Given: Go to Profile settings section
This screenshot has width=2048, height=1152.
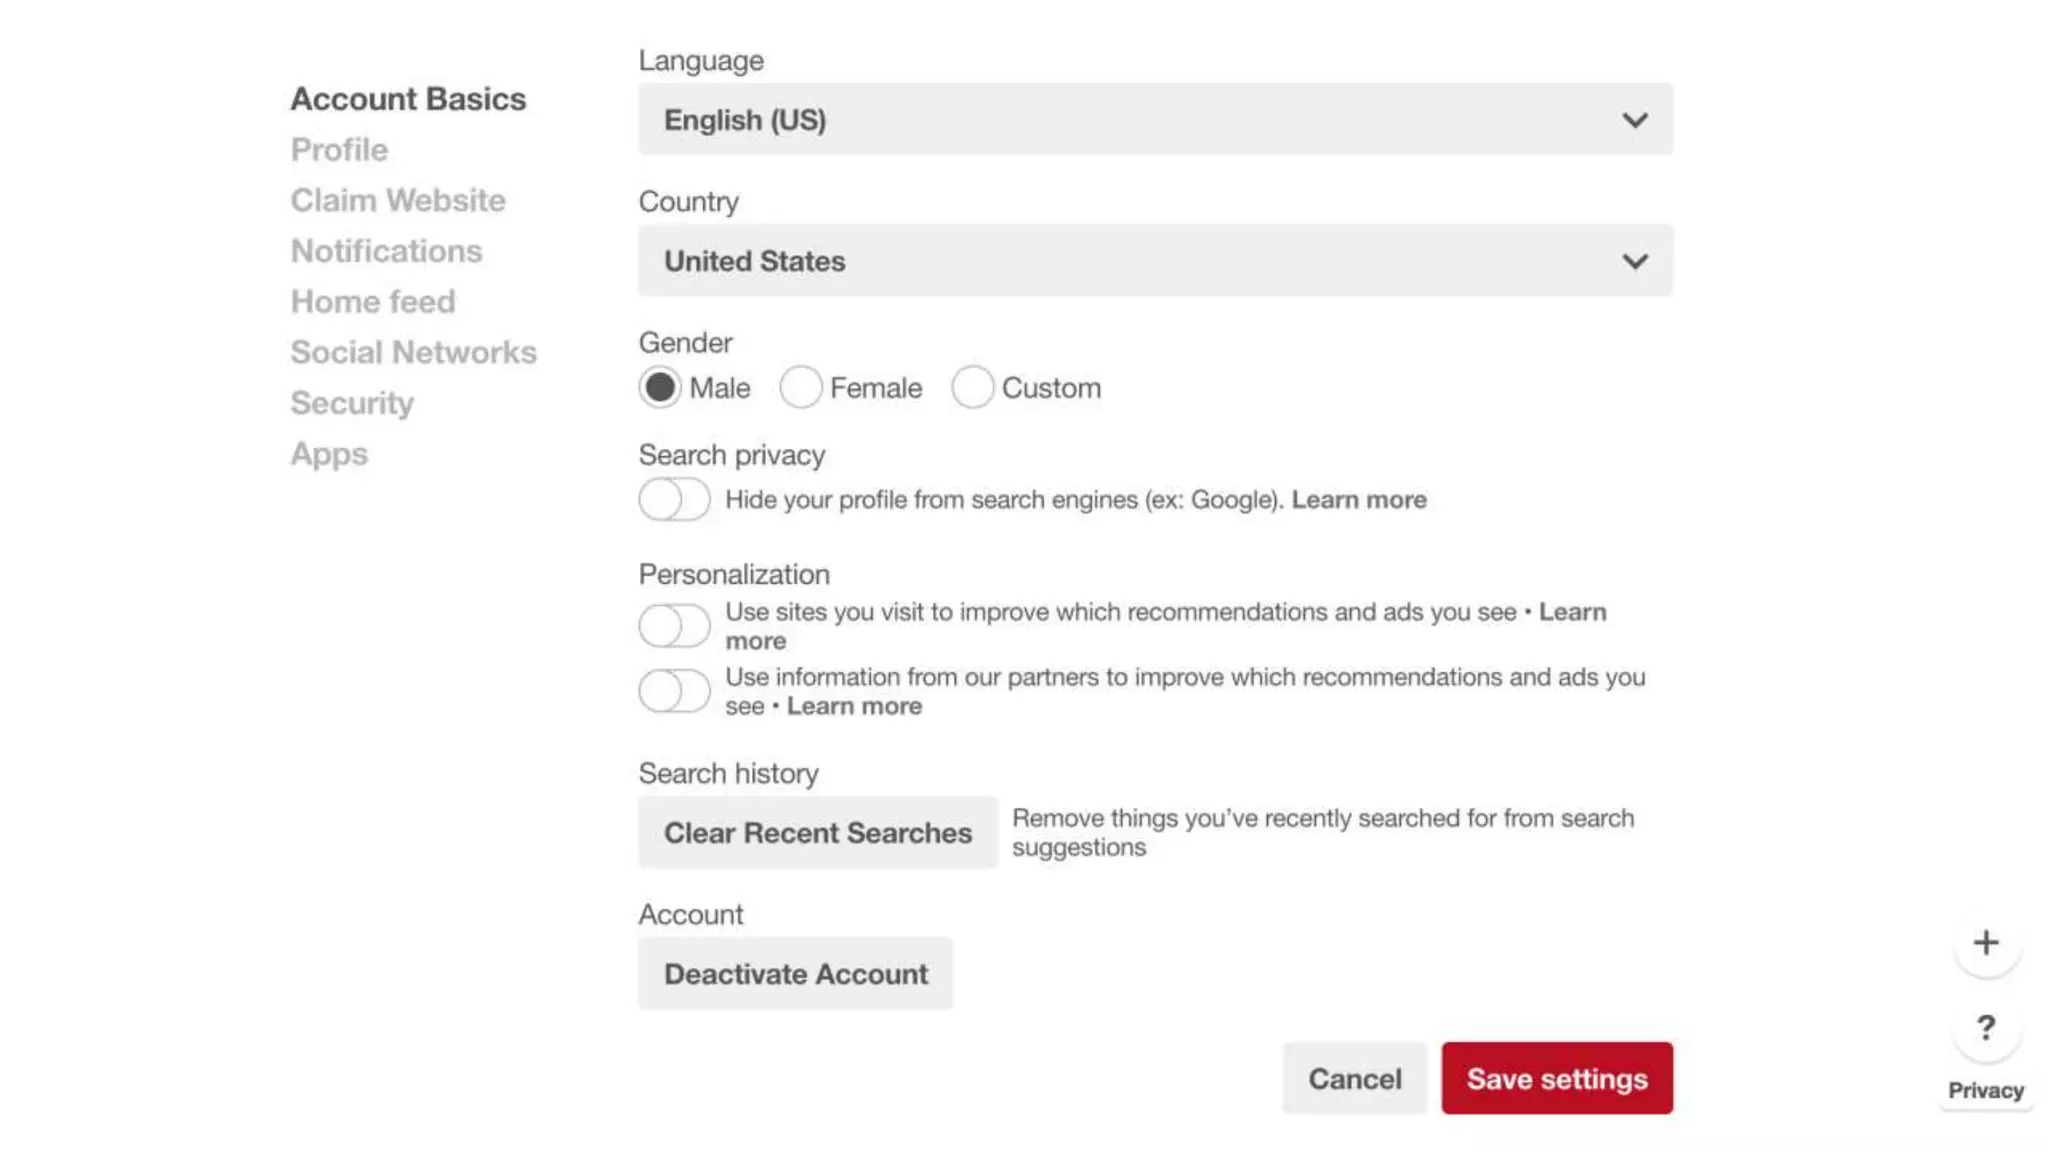Looking at the screenshot, I should pos(339,150).
